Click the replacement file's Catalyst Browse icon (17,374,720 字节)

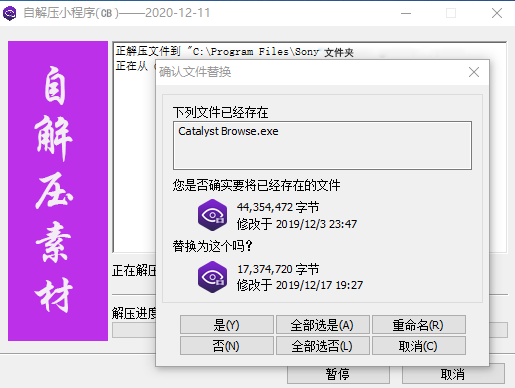click(x=212, y=277)
